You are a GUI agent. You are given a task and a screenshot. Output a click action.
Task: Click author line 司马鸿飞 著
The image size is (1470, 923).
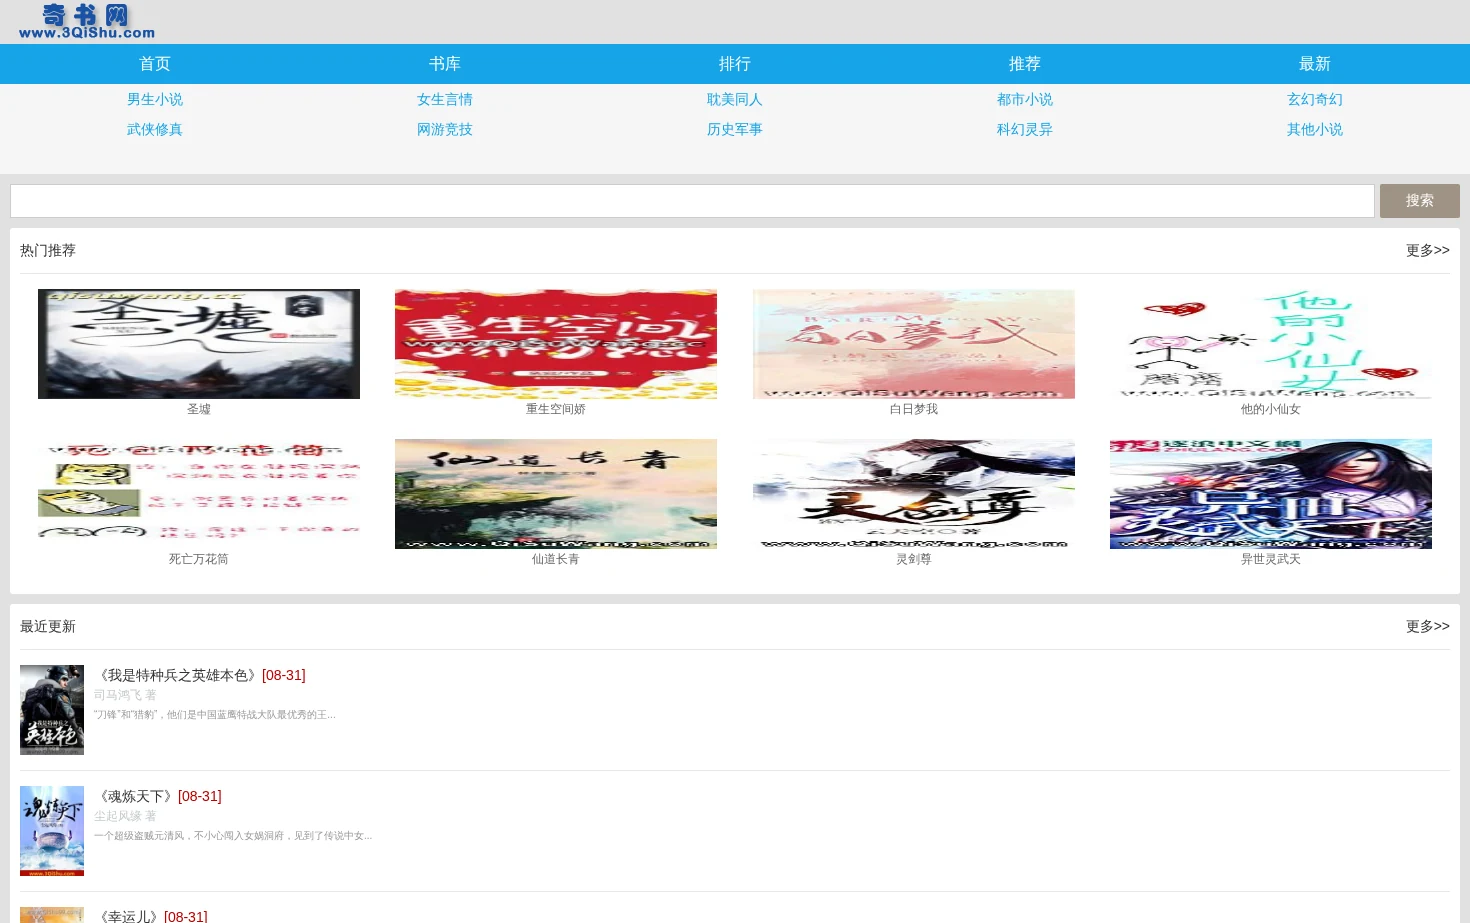125,695
